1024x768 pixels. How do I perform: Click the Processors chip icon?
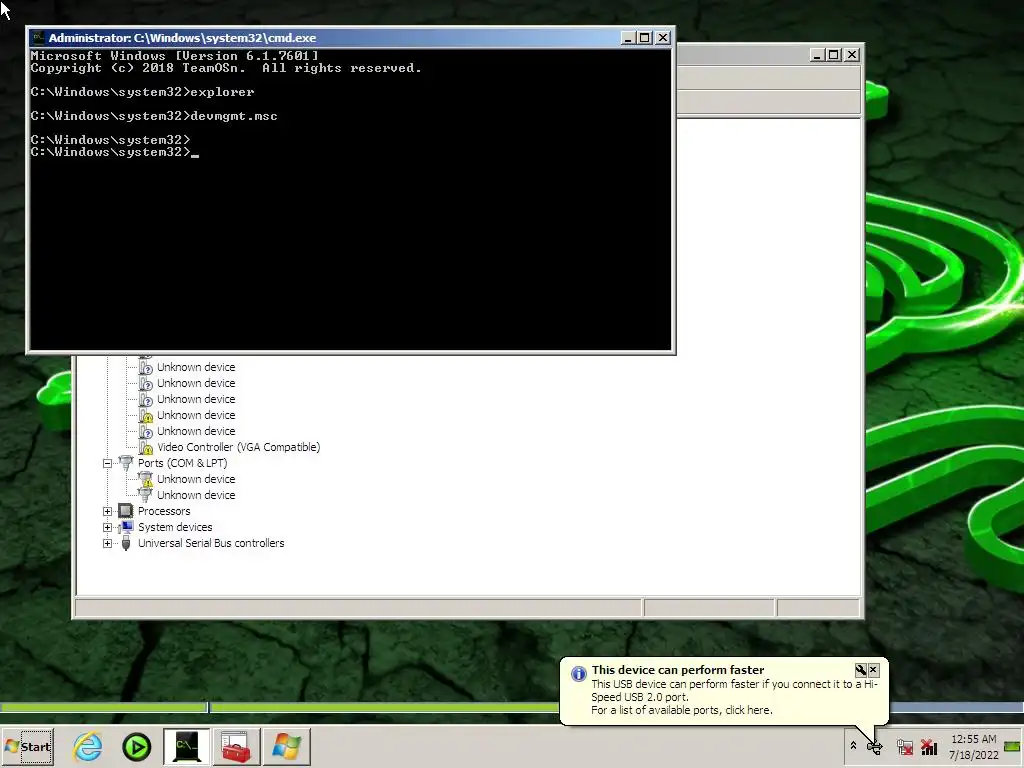125,511
